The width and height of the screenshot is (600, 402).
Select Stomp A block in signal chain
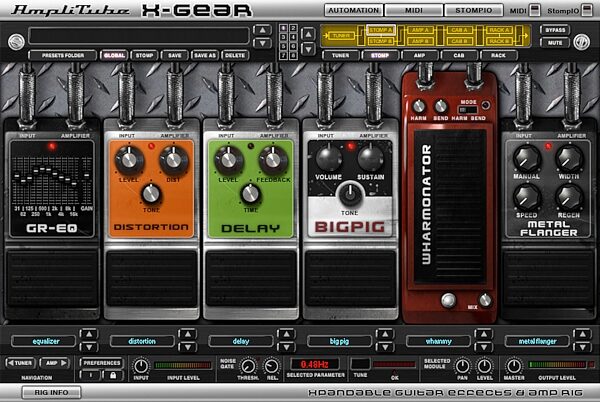point(381,30)
